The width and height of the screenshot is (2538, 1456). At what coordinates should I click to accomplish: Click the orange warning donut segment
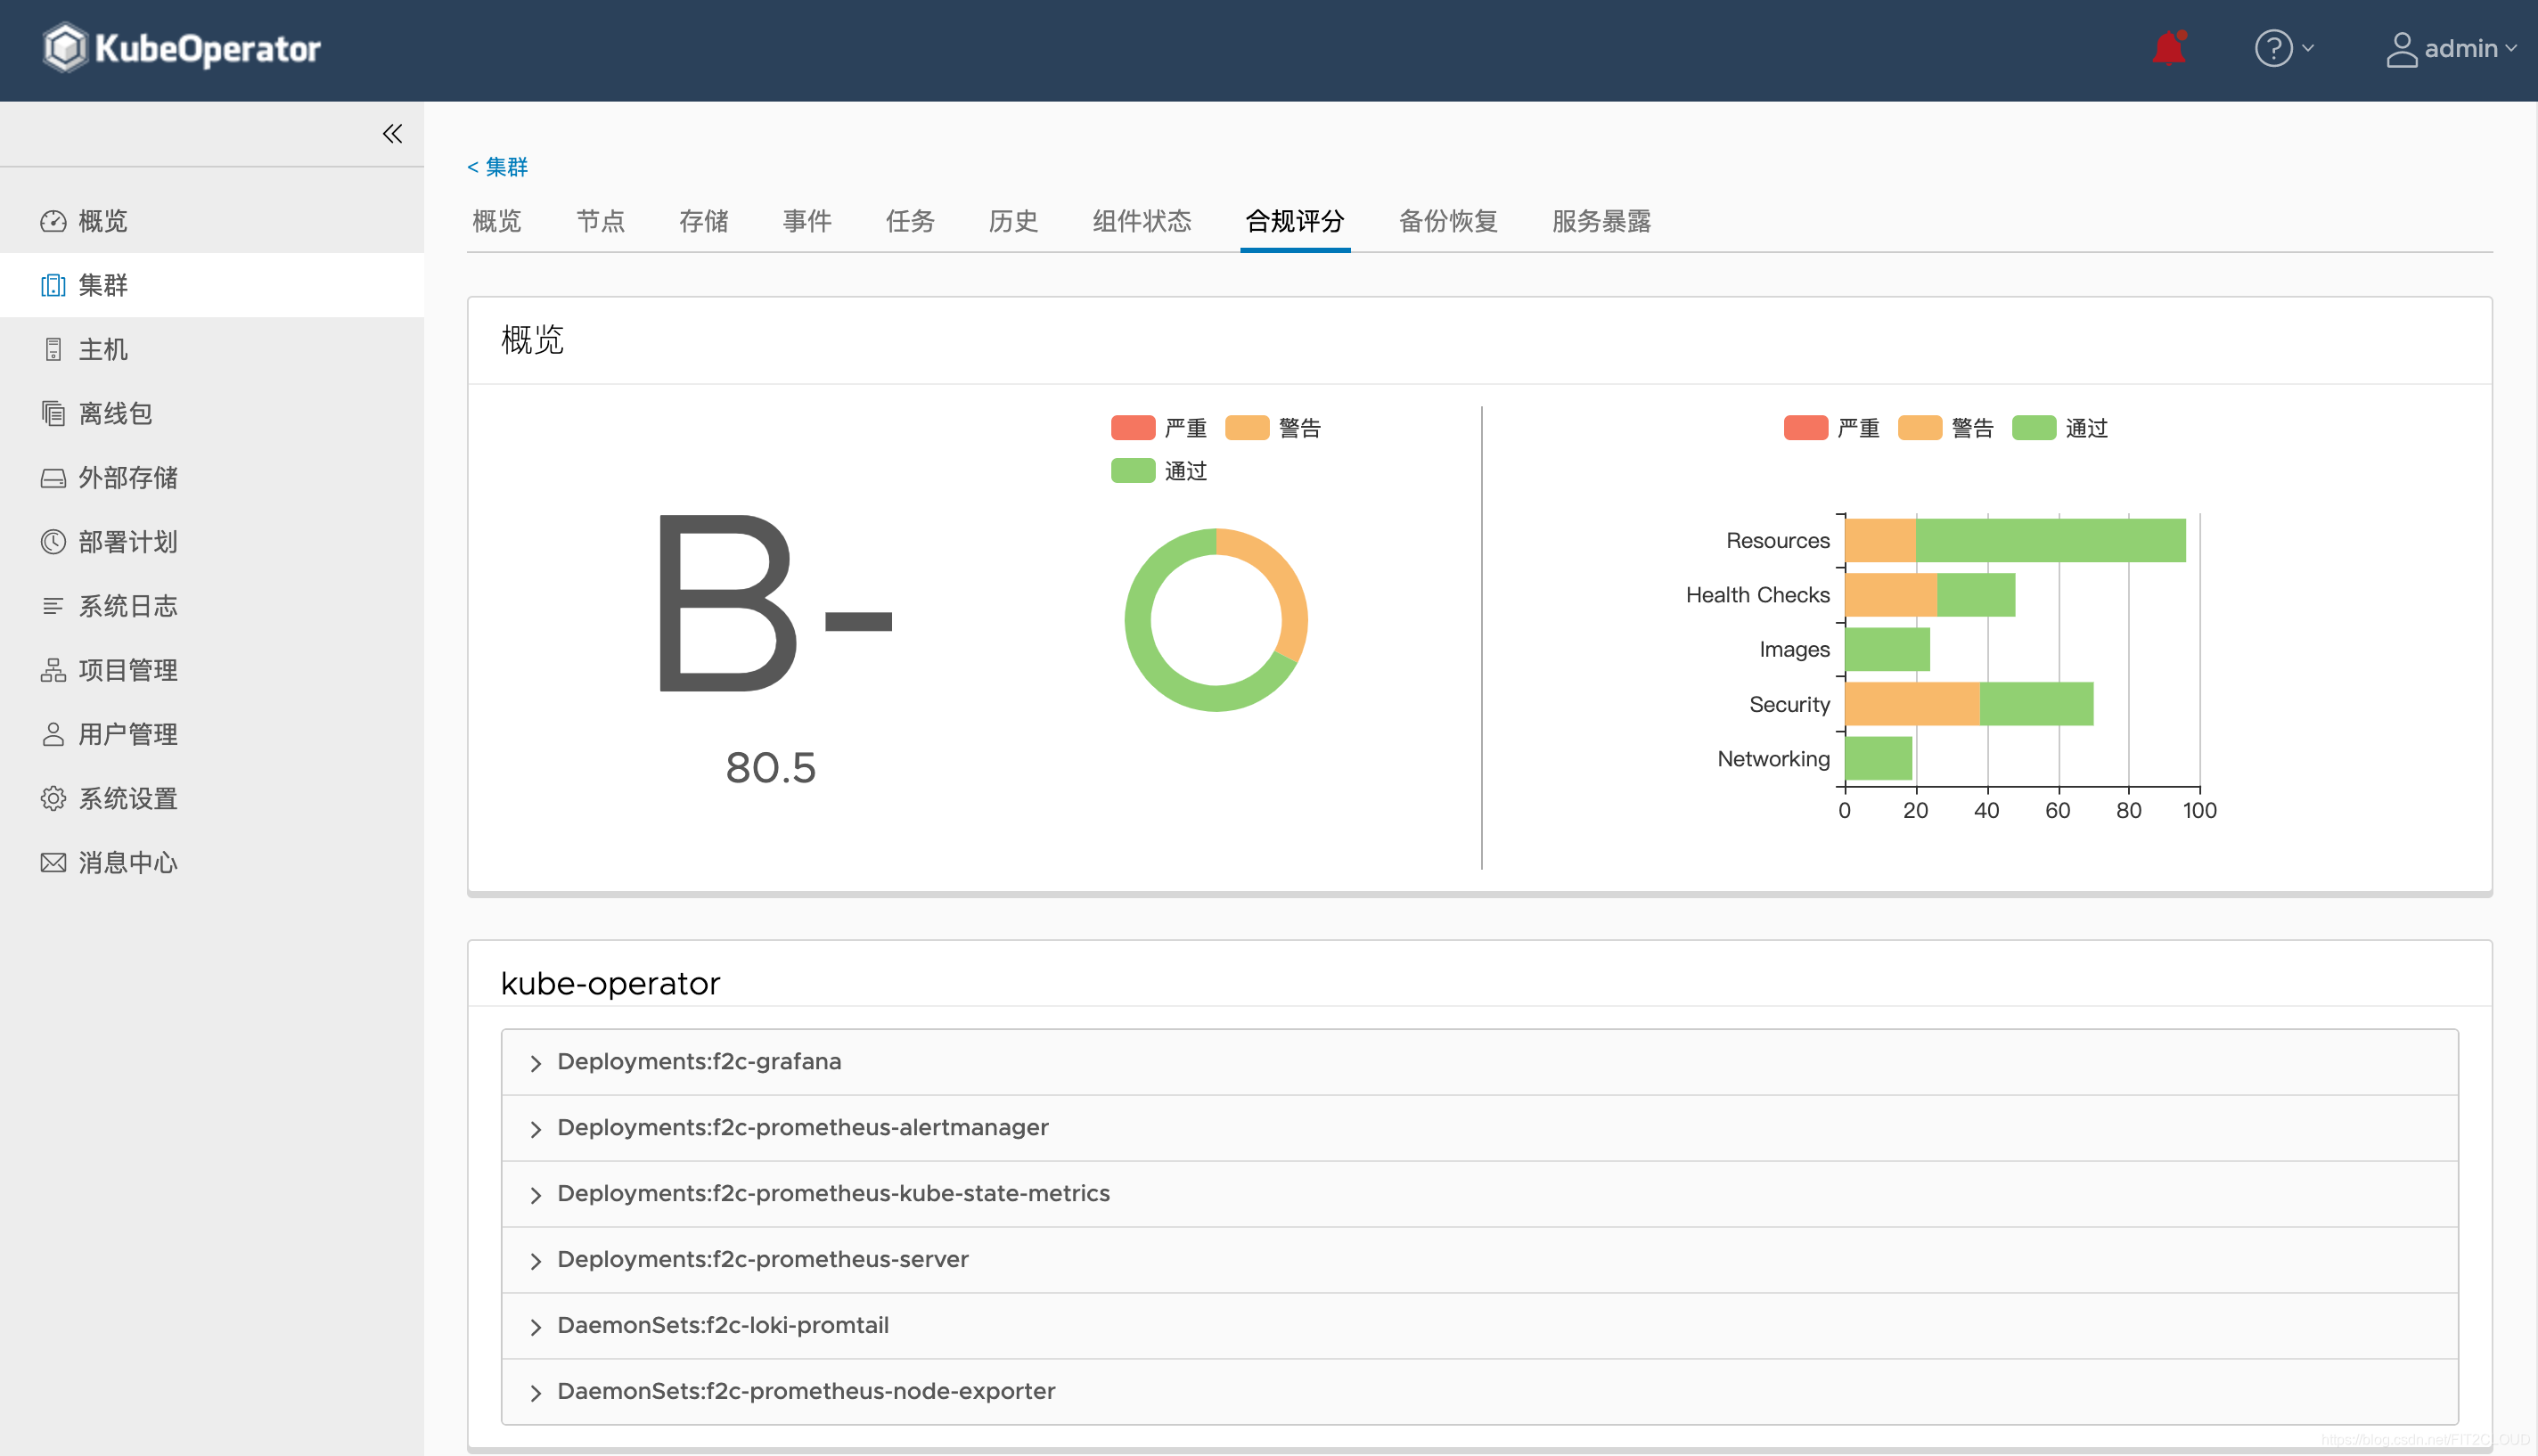tap(1287, 582)
